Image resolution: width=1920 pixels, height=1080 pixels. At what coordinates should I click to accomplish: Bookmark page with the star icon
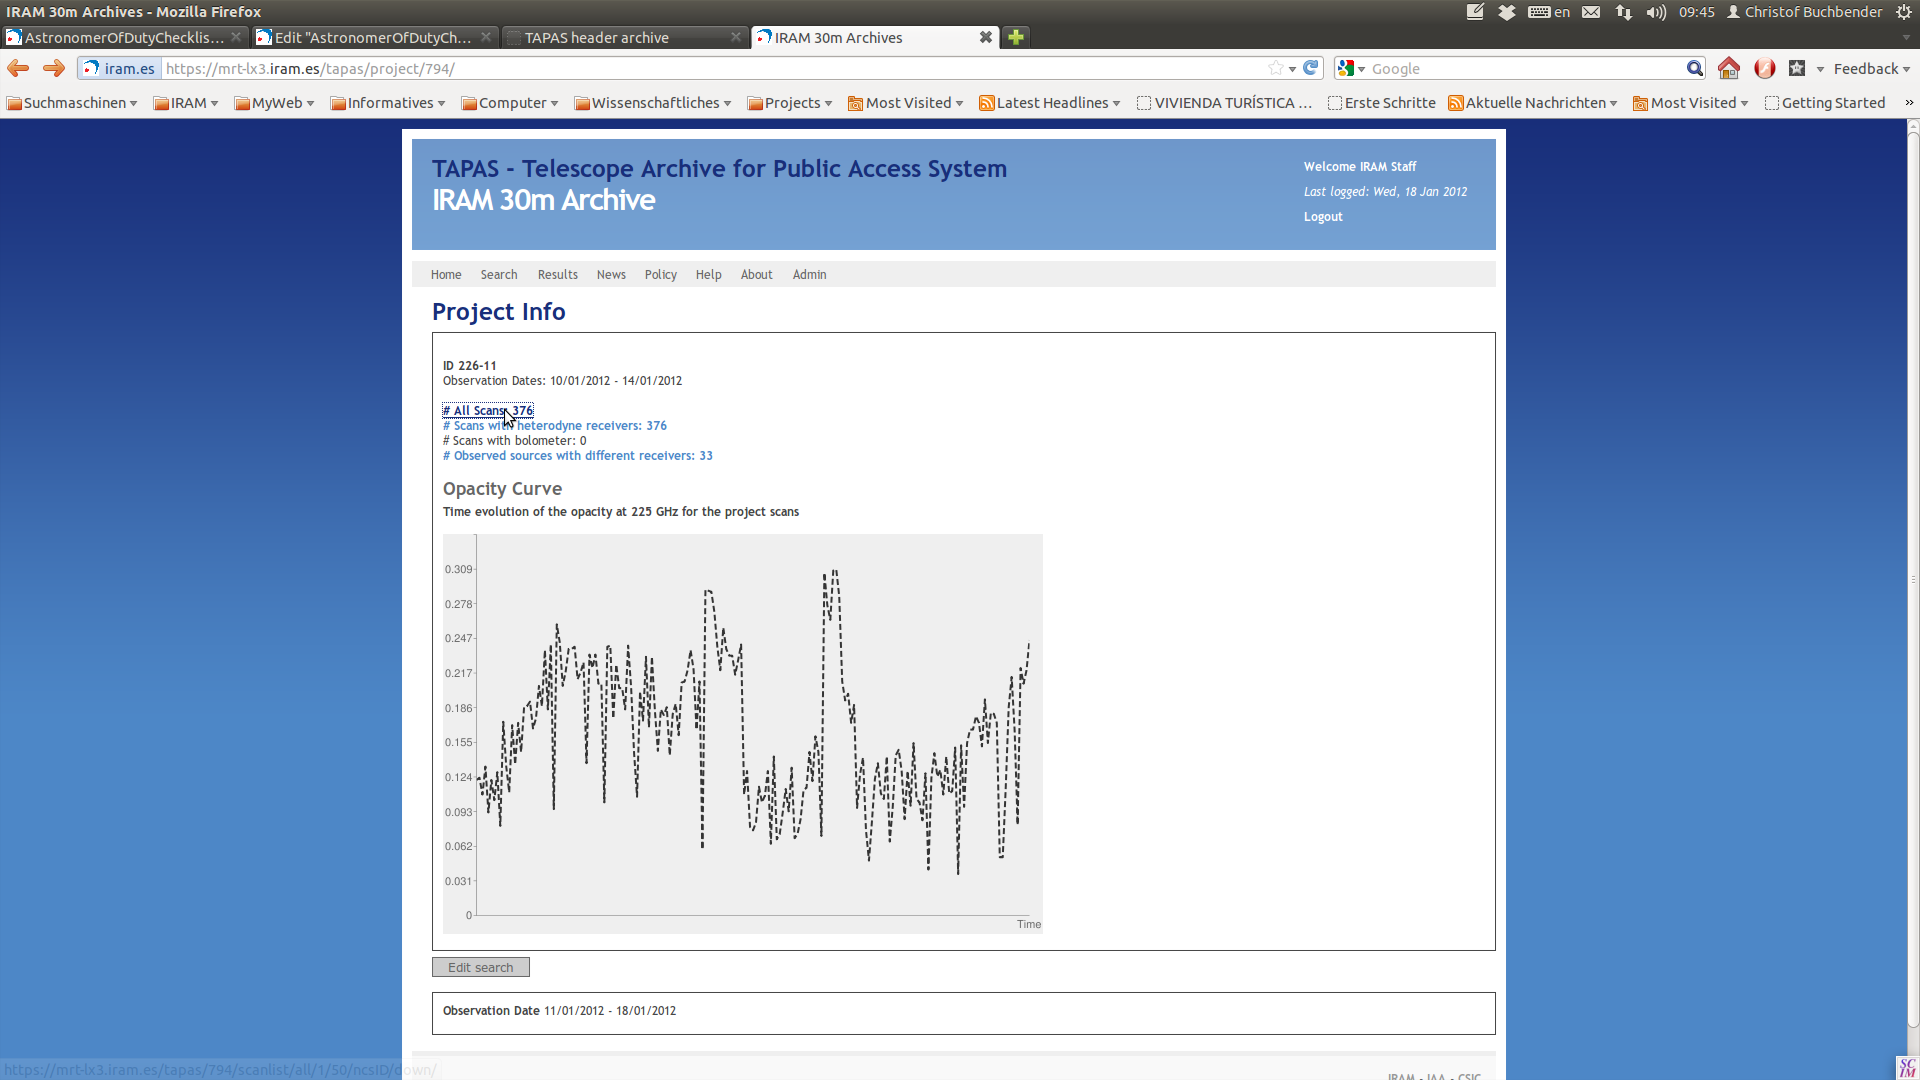coord(1275,68)
